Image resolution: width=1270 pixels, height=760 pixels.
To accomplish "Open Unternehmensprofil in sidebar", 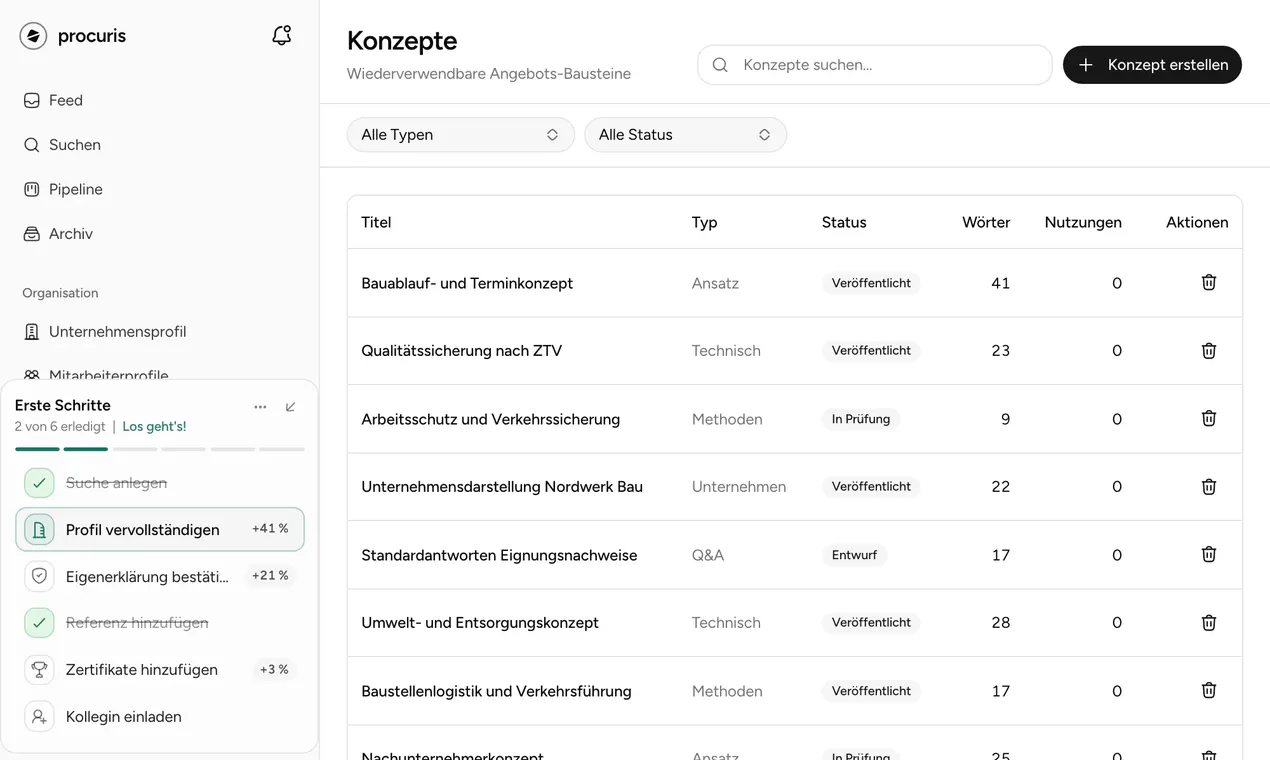I will [118, 332].
